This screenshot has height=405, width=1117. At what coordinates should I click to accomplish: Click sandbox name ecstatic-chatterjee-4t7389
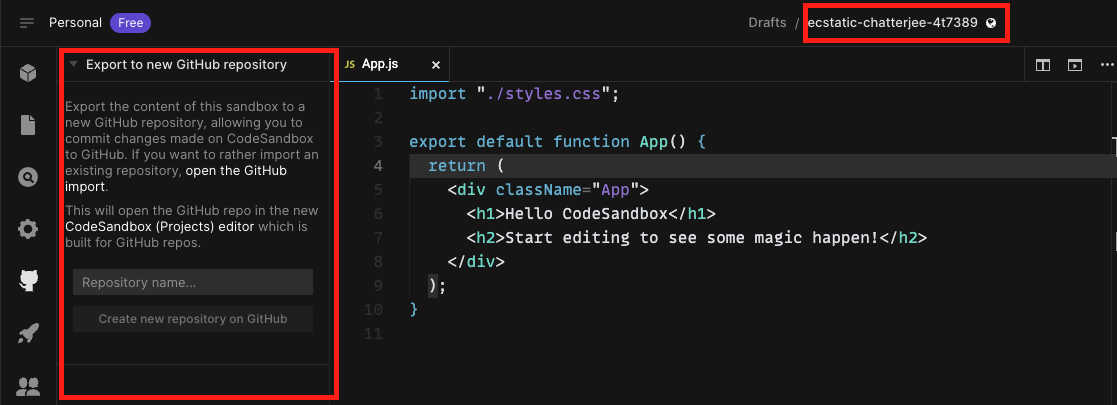pos(892,23)
